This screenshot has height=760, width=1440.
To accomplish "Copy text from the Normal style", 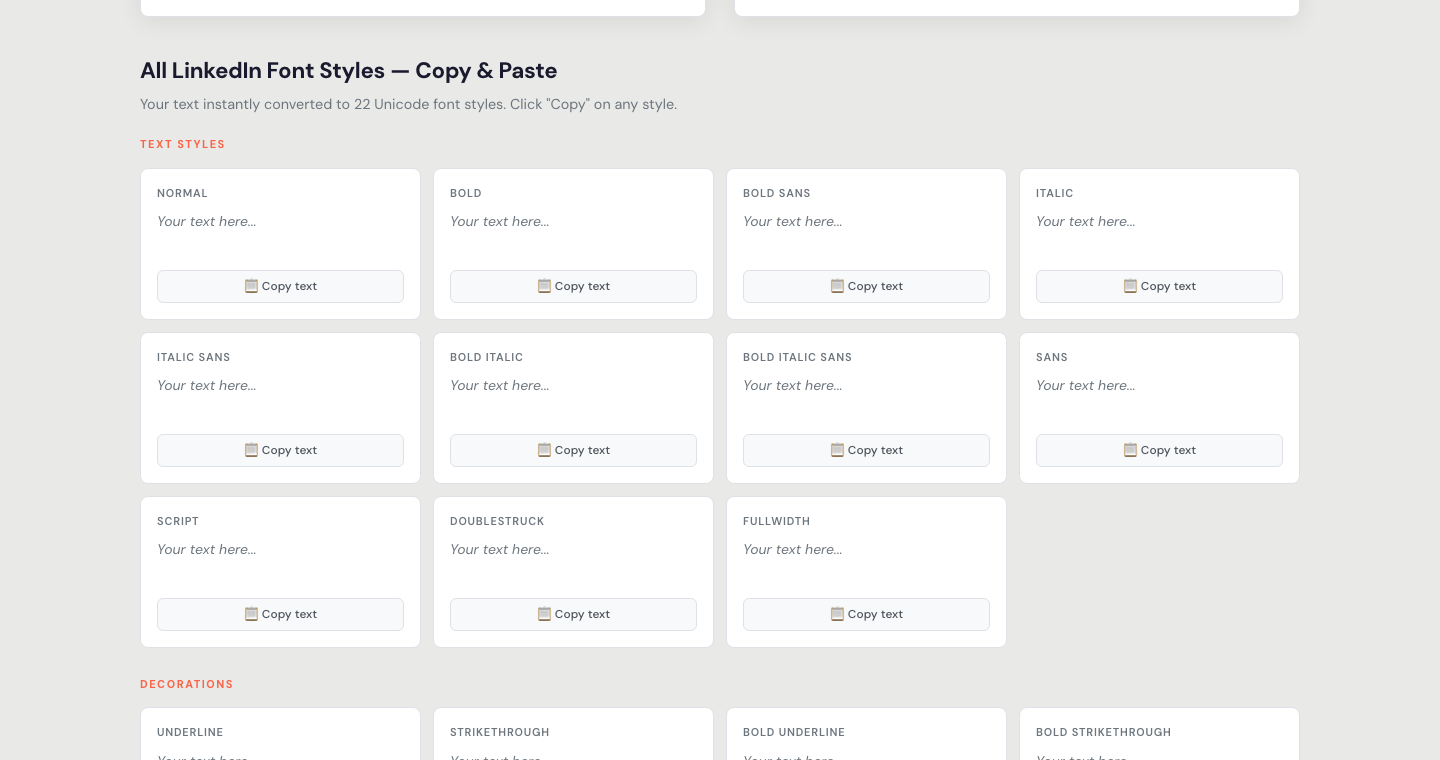I will [x=280, y=286].
